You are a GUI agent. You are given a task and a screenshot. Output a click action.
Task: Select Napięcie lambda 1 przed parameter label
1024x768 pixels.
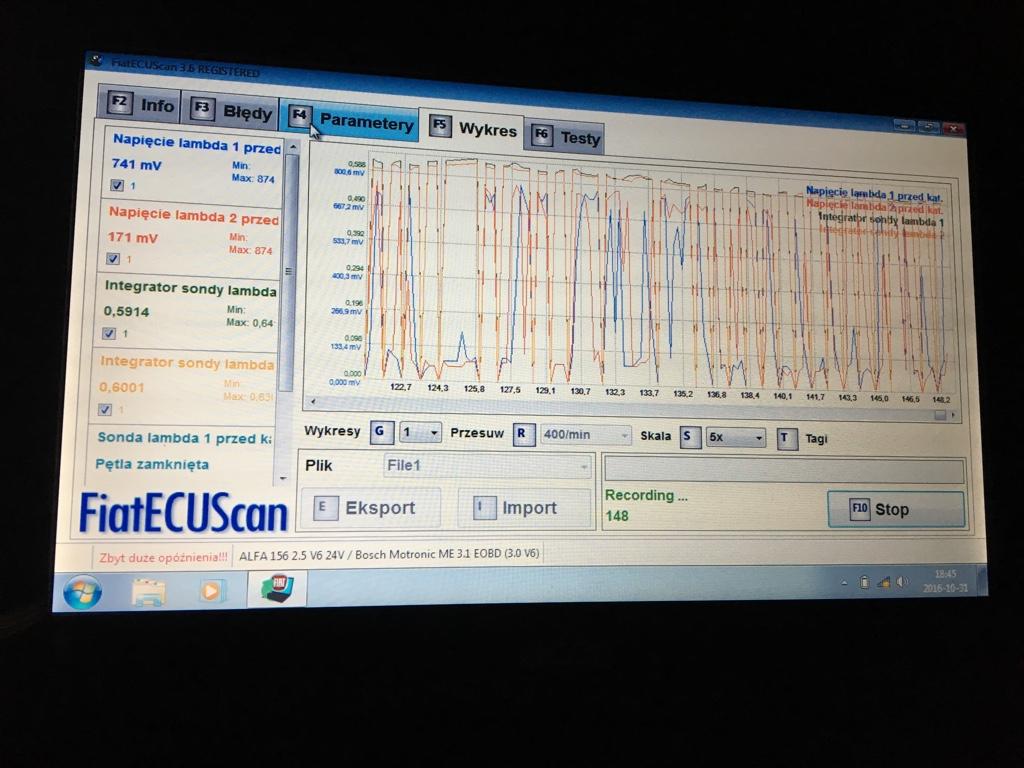click(x=197, y=144)
